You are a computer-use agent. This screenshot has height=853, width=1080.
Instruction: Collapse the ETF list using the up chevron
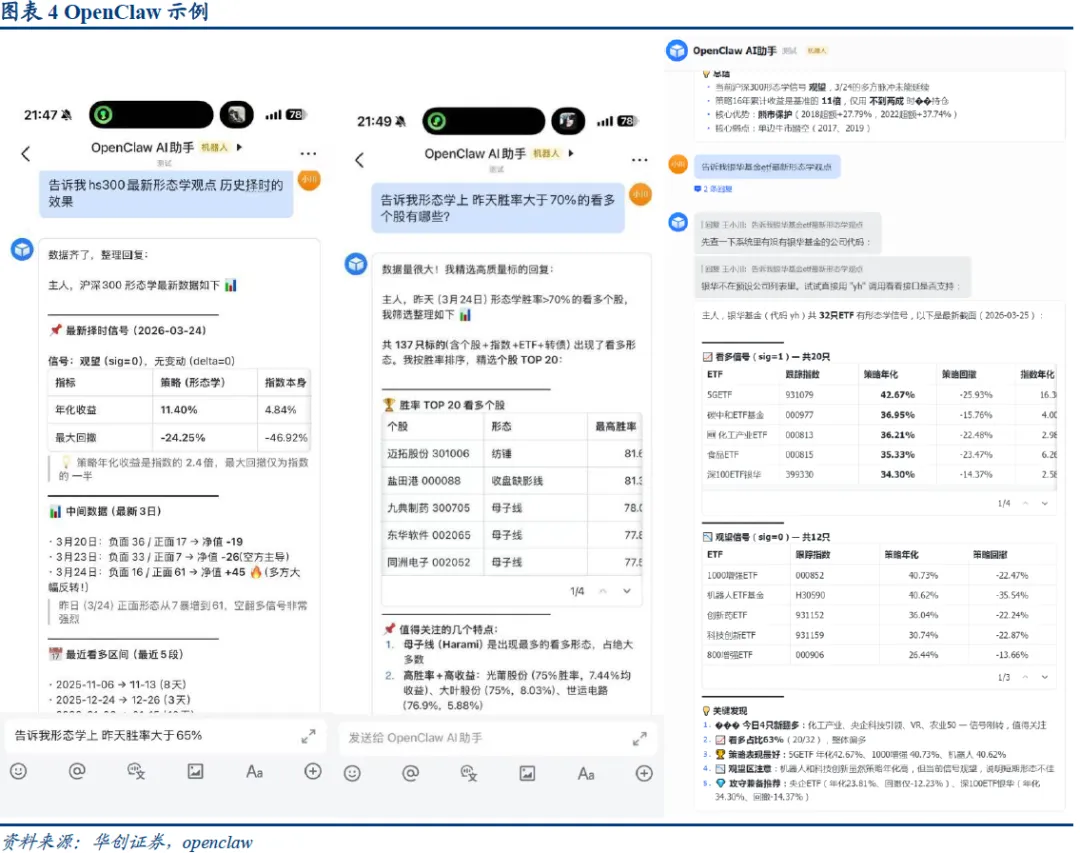pos(1026,503)
